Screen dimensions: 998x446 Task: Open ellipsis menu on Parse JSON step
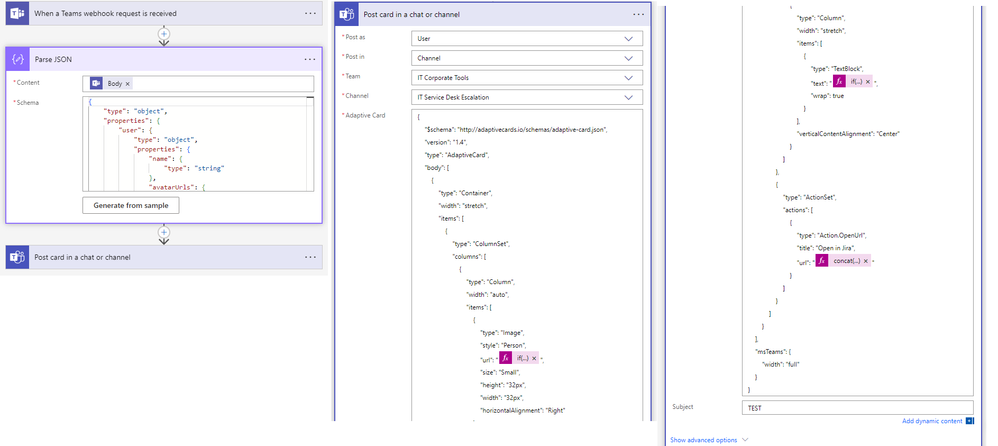click(310, 59)
